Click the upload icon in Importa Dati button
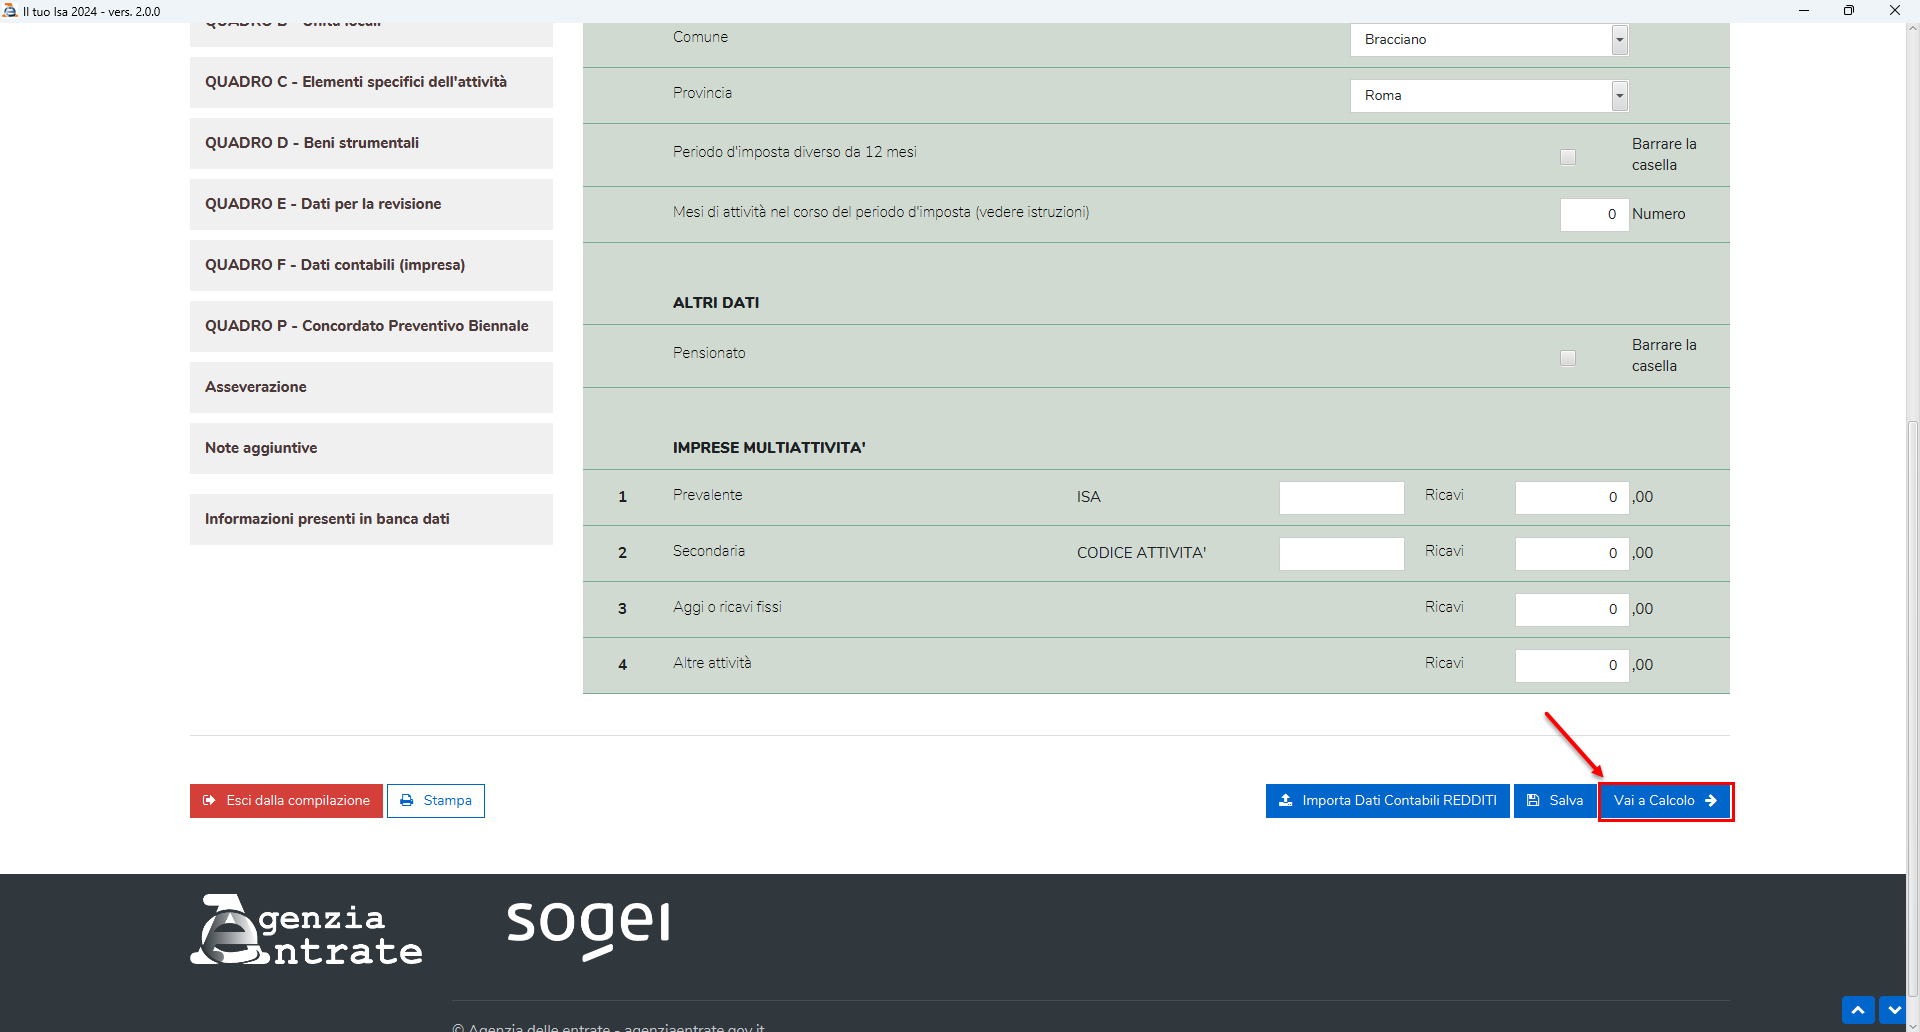The width and height of the screenshot is (1920, 1032). point(1286,801)
